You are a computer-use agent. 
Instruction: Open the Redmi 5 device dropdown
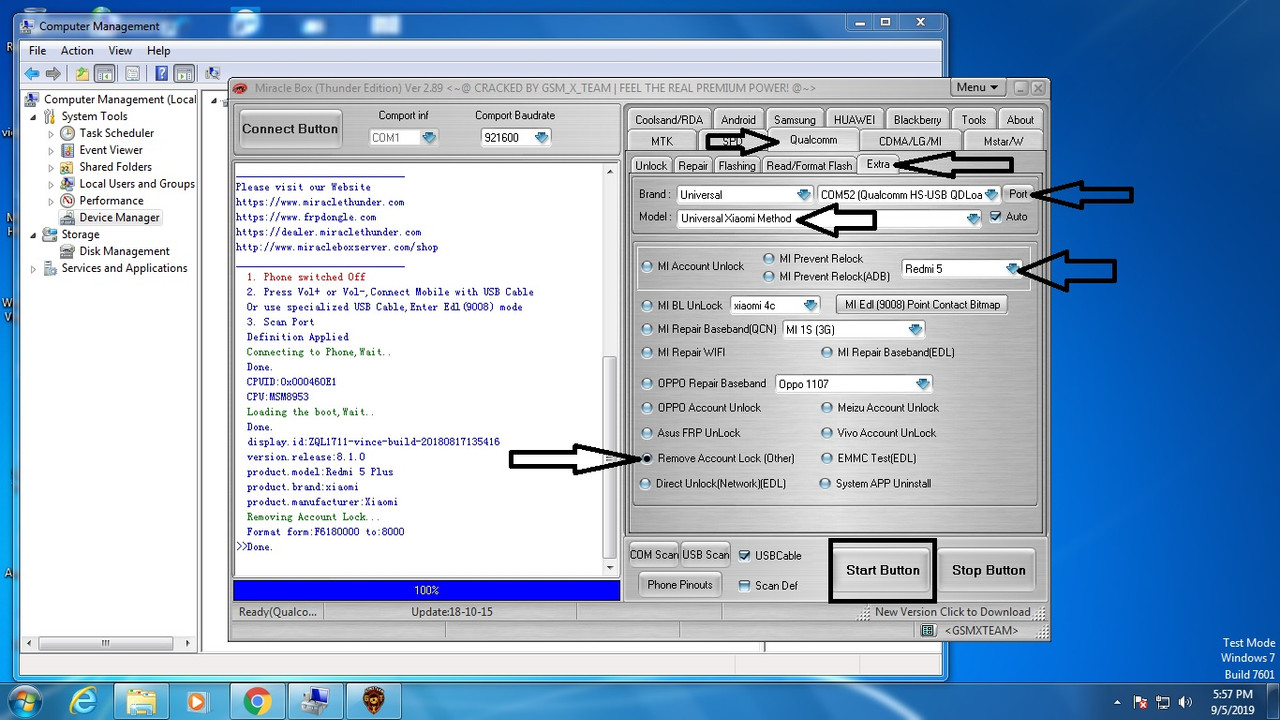click(x=1012, y=269)
